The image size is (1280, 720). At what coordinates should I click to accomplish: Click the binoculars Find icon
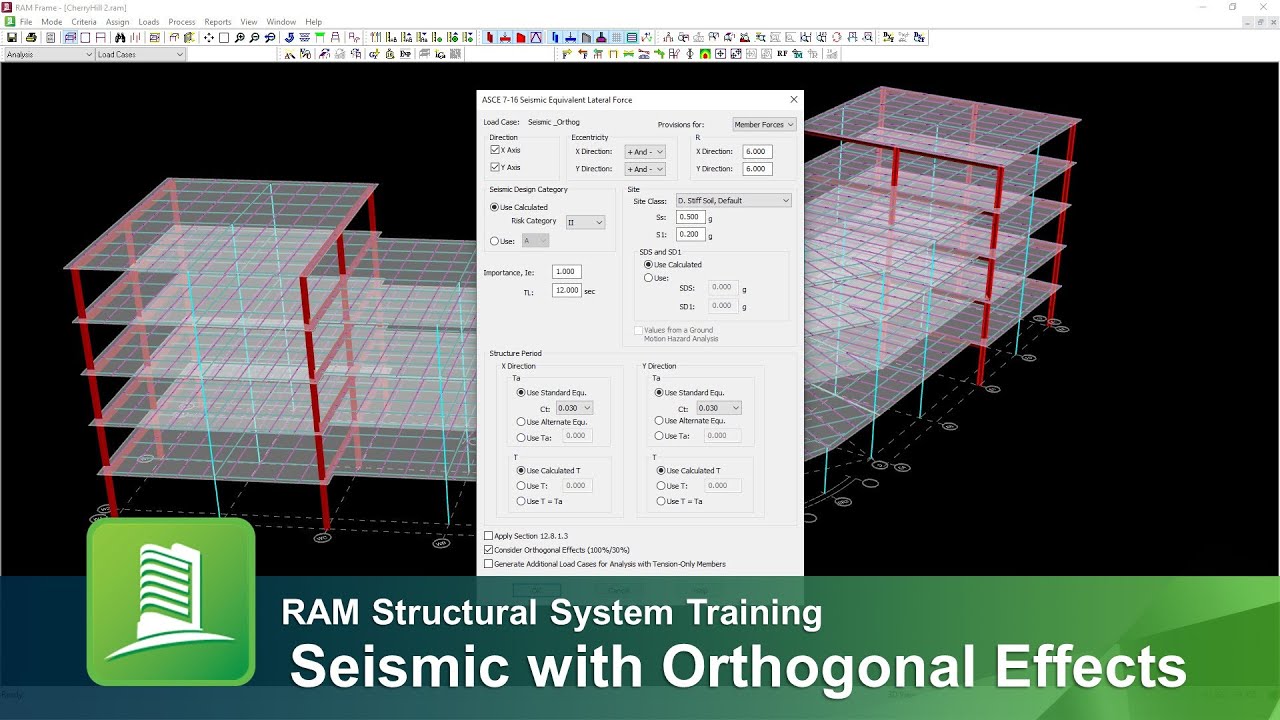[119, 38]
